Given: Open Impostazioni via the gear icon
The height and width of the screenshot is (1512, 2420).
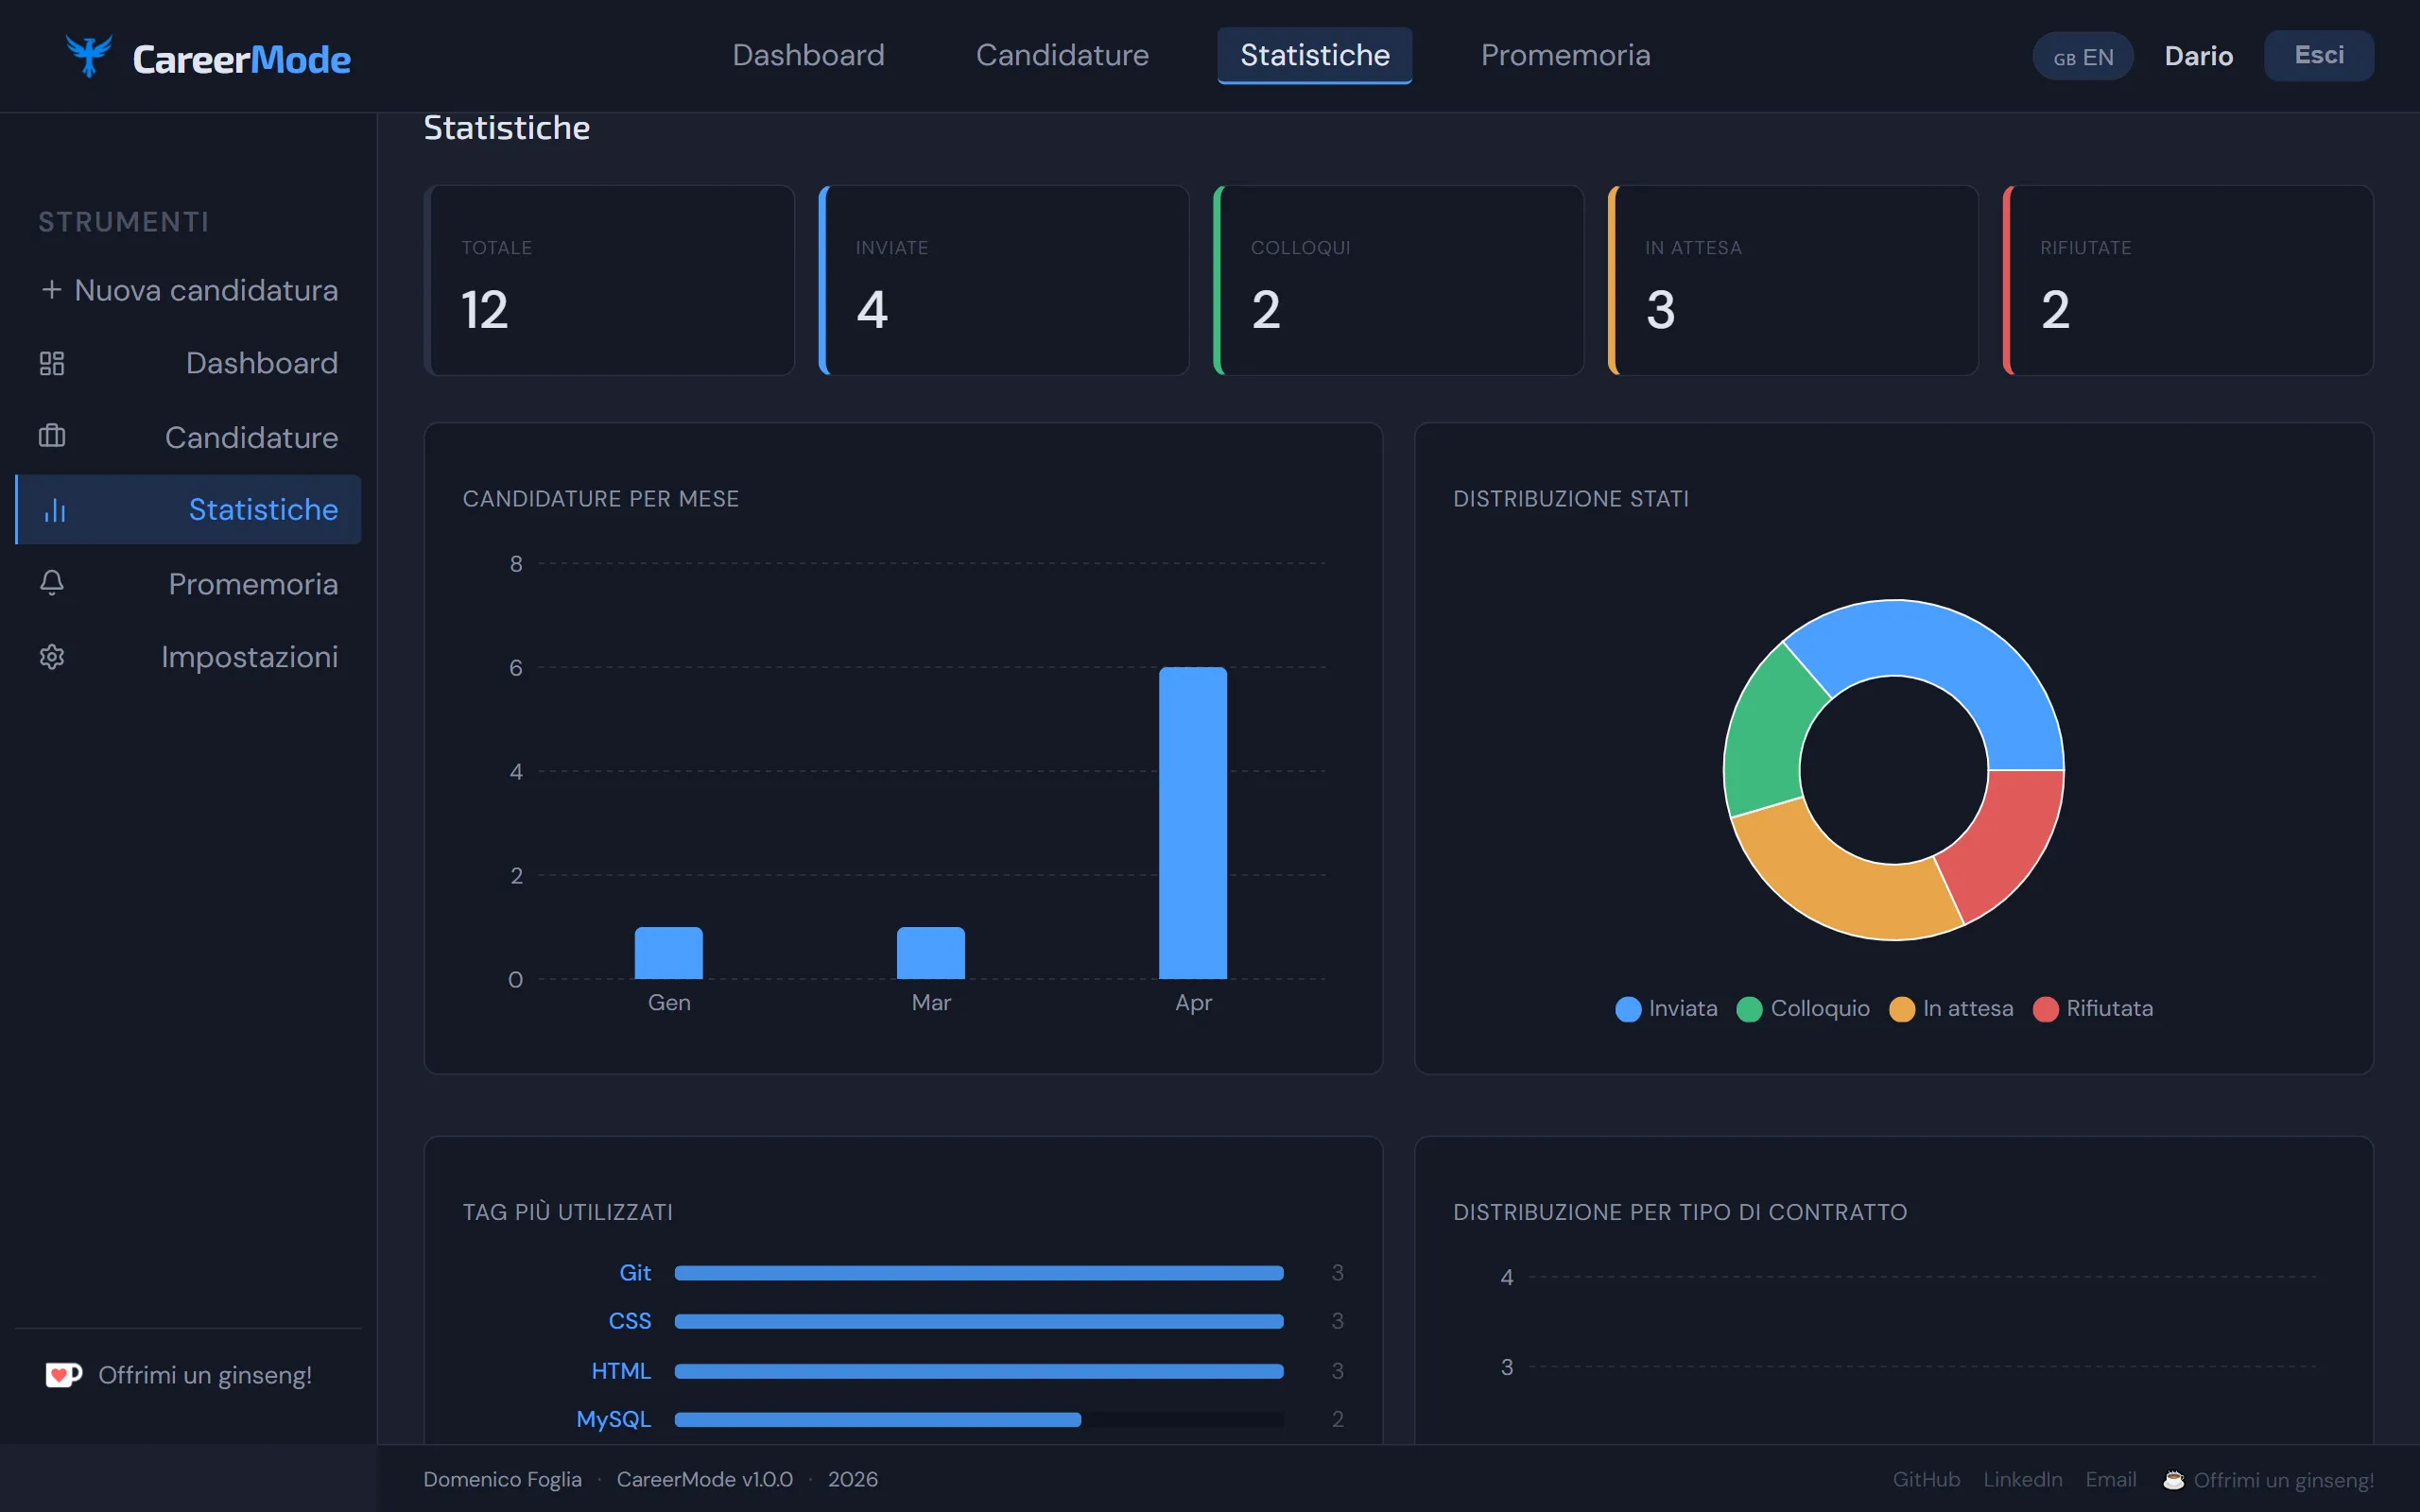Looking at the screenshot, I should [x=52, y=657].
